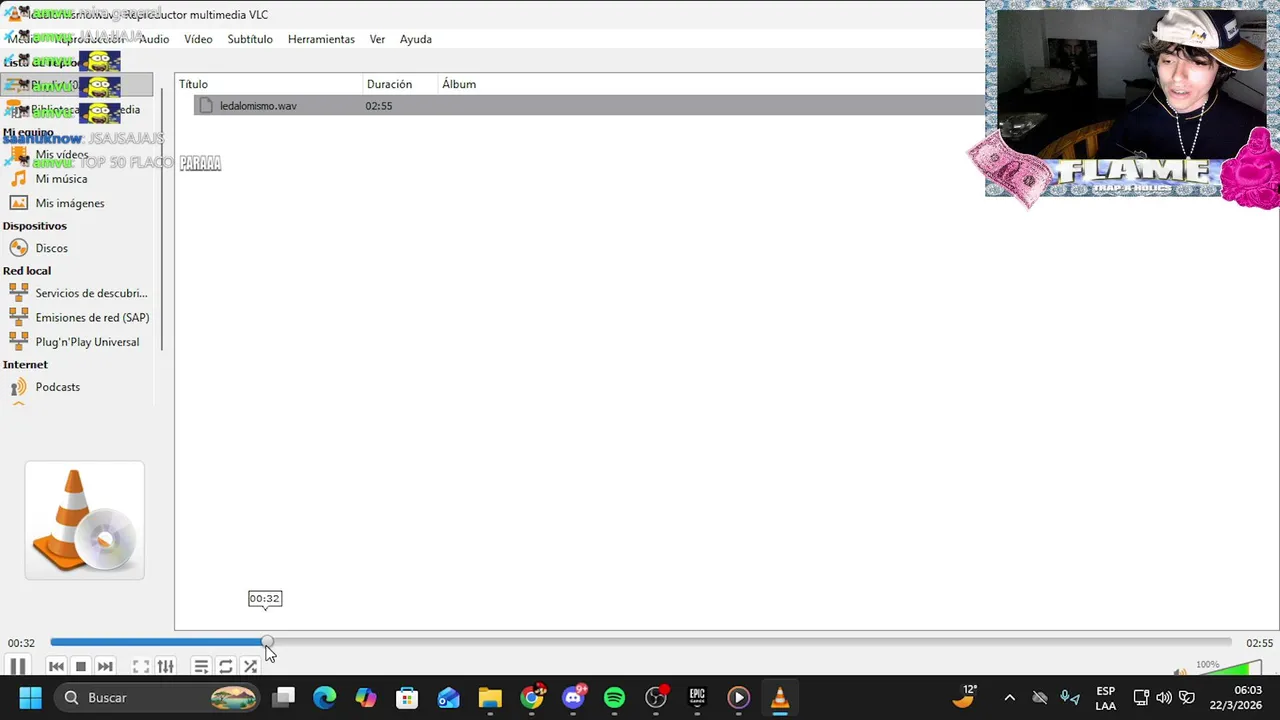Open Task View from taskbar
Image resolution: width=1280 pixels, height=720 pixels.
[284, 698]
